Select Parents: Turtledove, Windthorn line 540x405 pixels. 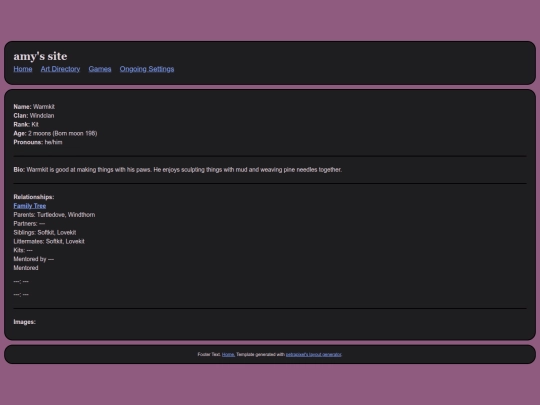coord(54,215)
